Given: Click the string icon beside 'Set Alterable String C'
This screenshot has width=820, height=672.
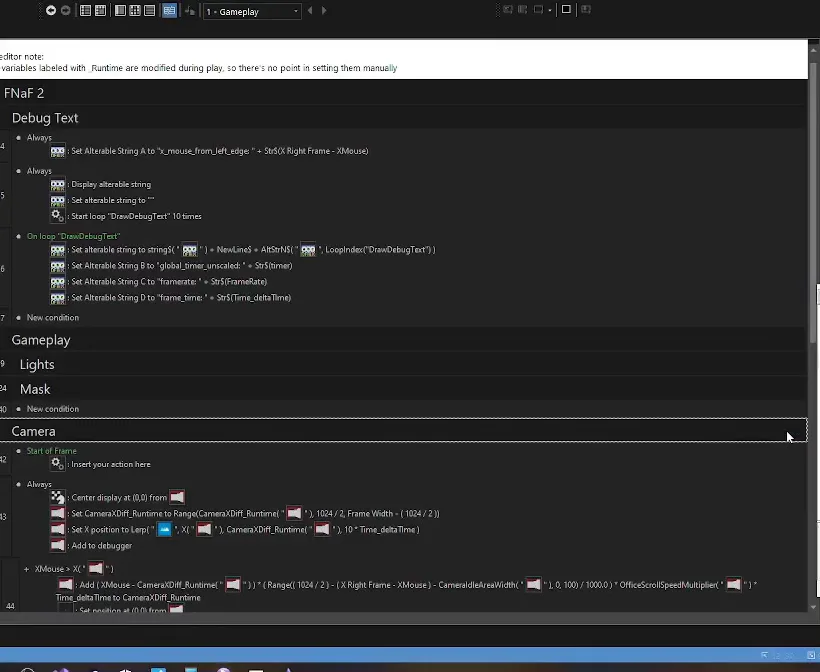Looking at the screenshot, I should click(58, 282).
